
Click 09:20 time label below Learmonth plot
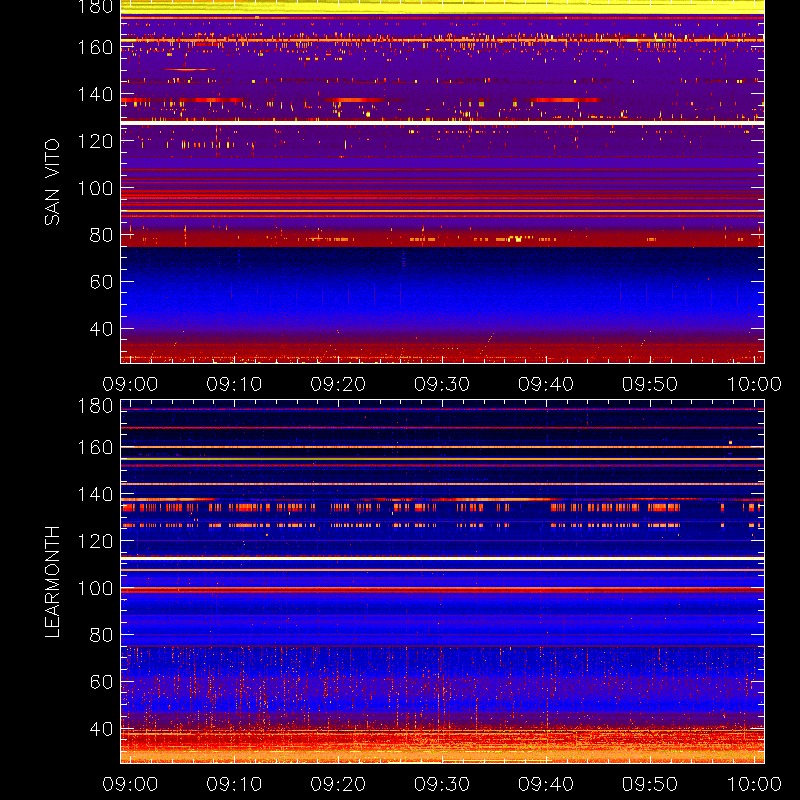338,784
